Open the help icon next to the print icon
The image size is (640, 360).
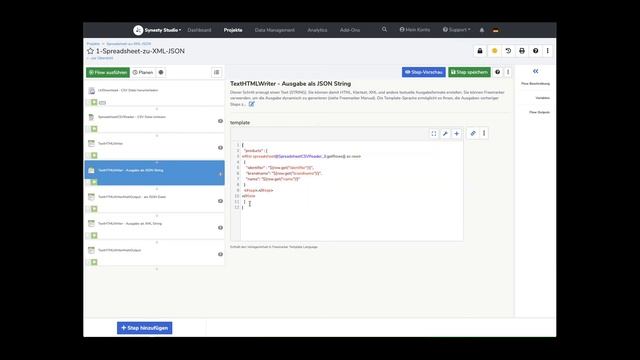pos(536,51)
